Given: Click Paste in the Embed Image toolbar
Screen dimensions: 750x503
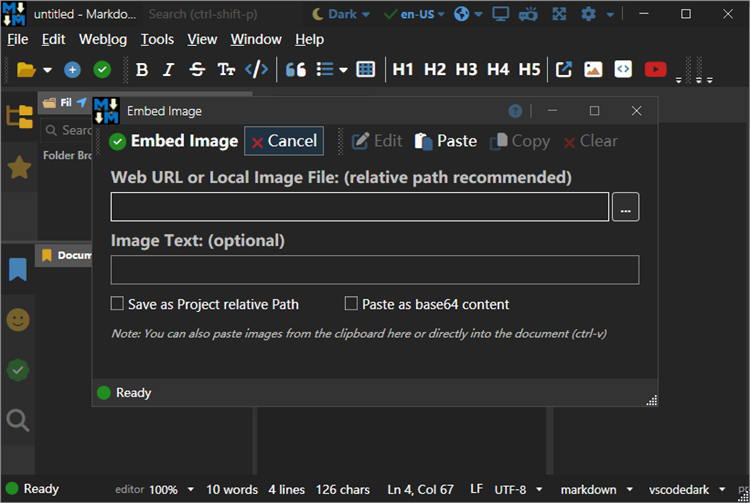Looking at the screenshot, I should click(445, 141).
